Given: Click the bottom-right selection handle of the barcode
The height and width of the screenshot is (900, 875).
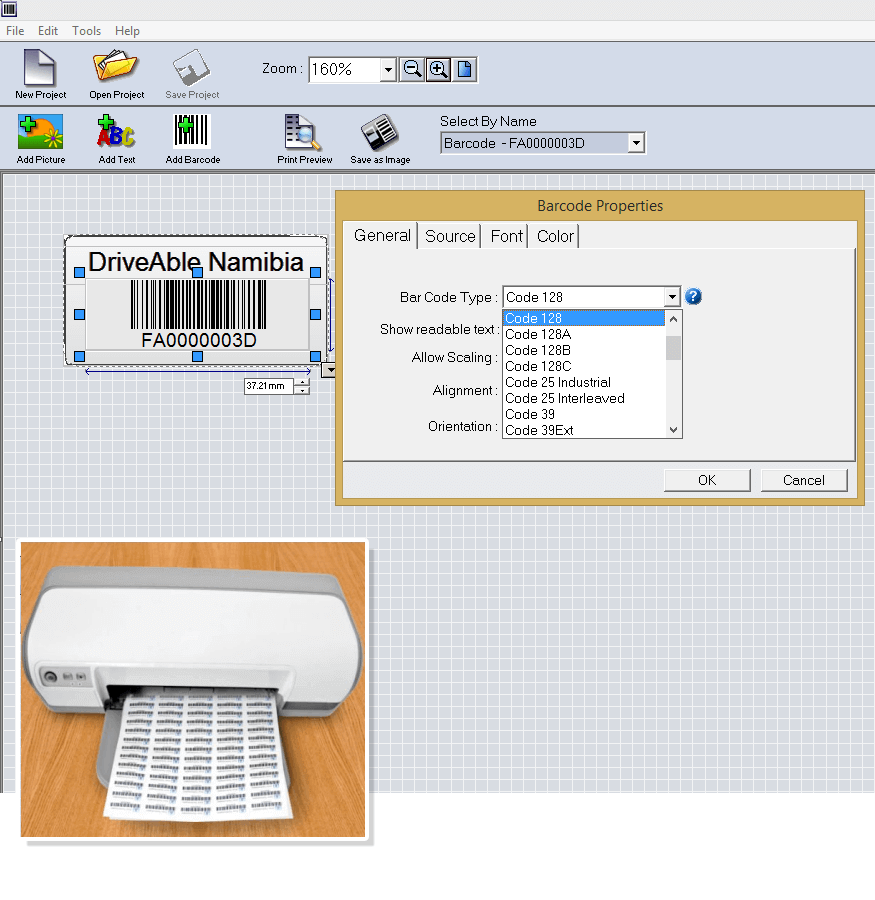Looking at the screenshot, I should tap(315, 356).
